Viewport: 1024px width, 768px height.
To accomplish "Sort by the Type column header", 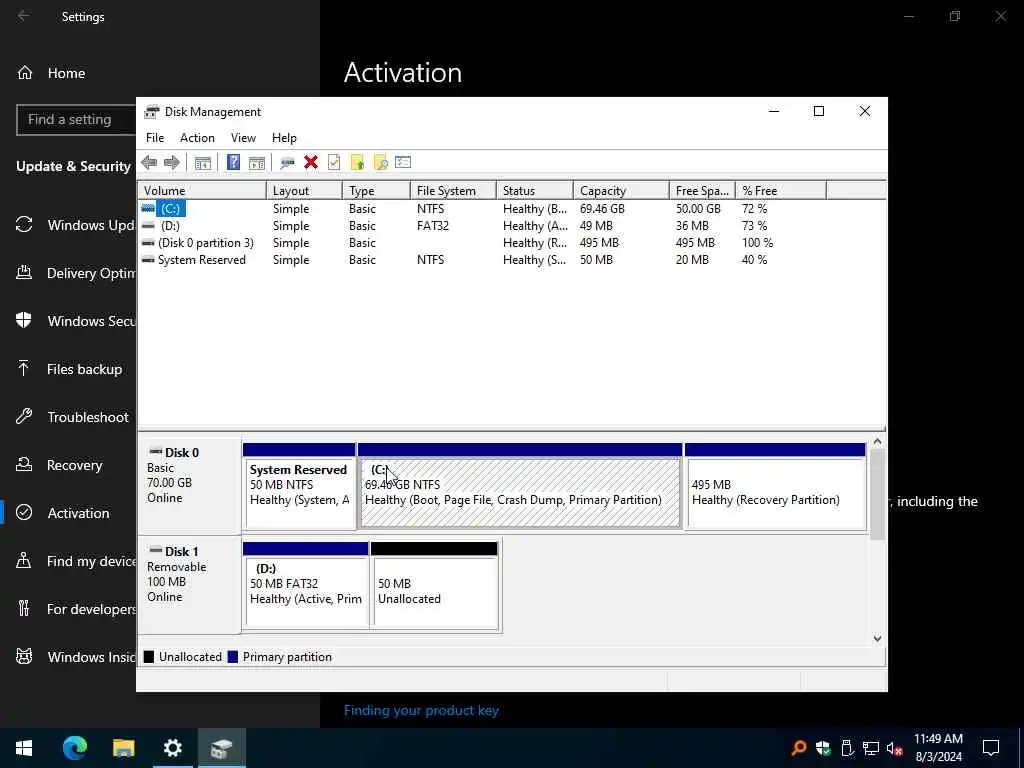I will coord(376,191).
